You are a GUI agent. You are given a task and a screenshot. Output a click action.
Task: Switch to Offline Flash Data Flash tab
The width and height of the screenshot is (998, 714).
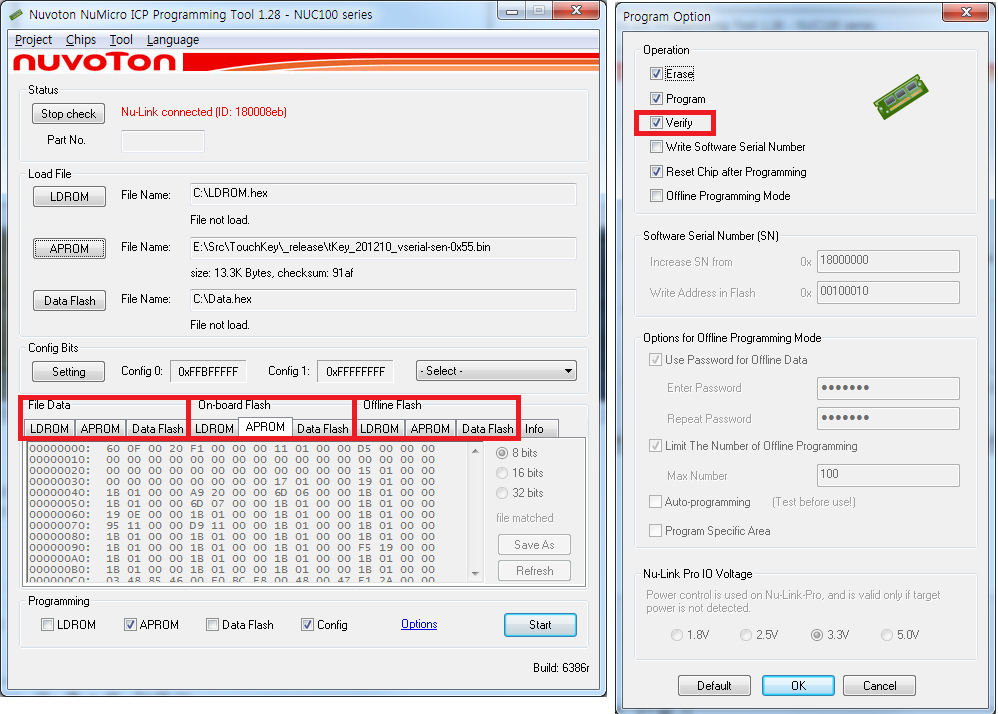click(x=488, y=429)
